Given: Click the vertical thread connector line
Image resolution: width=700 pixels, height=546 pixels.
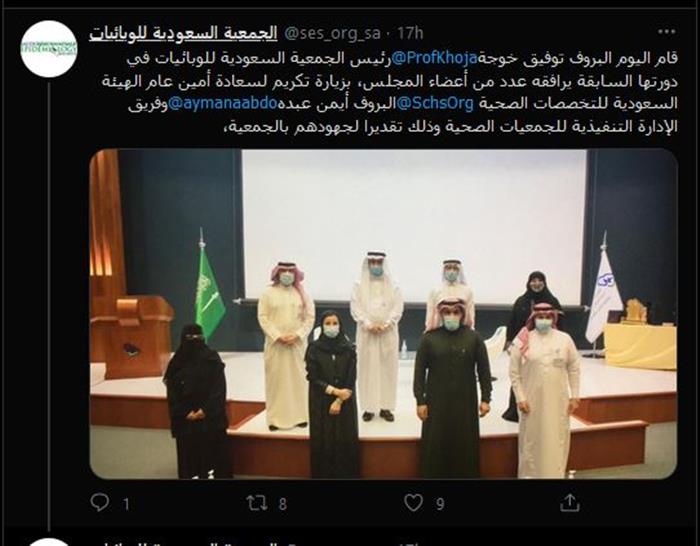Looking at the screenshot, I should [x=49, y=306].
